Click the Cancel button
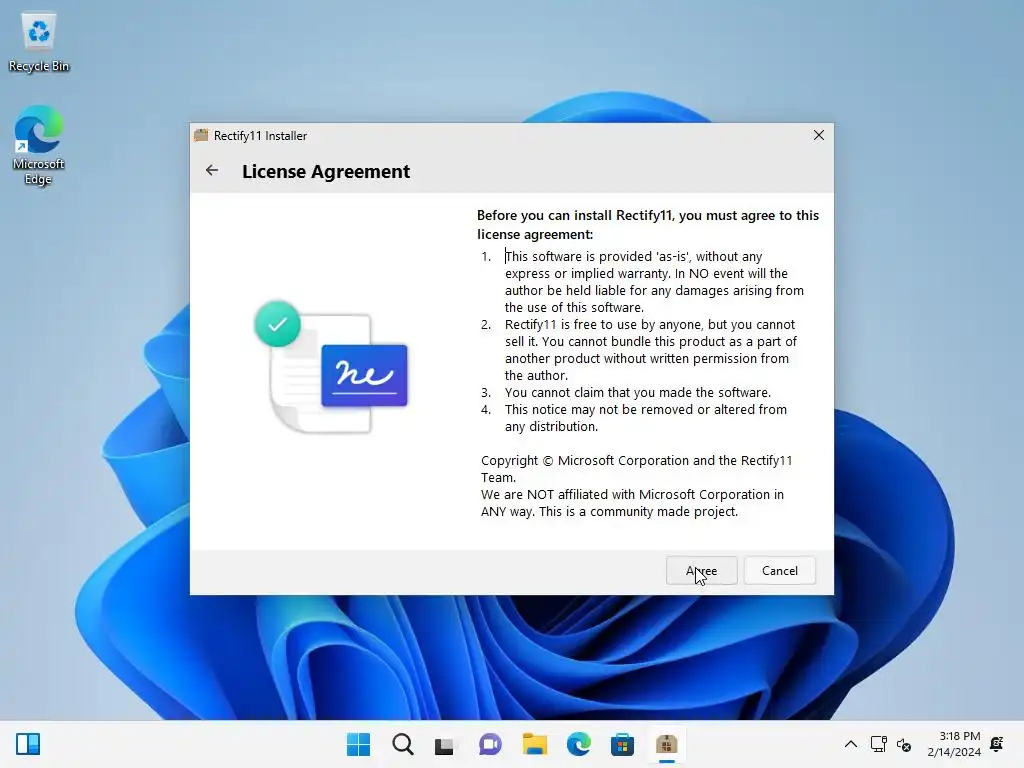This screenshot has width=1024, height=768. click(x=780, y=571)
